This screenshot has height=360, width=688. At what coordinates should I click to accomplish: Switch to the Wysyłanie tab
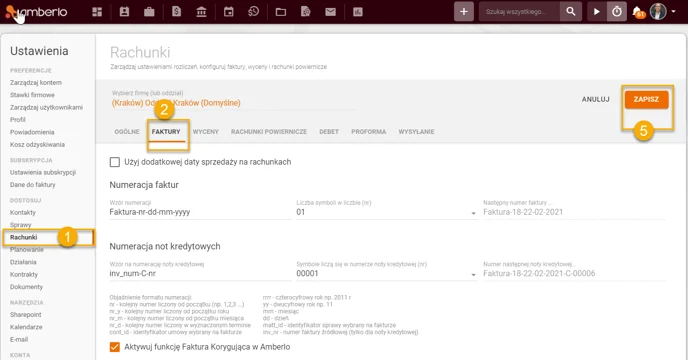pos(416,132)
